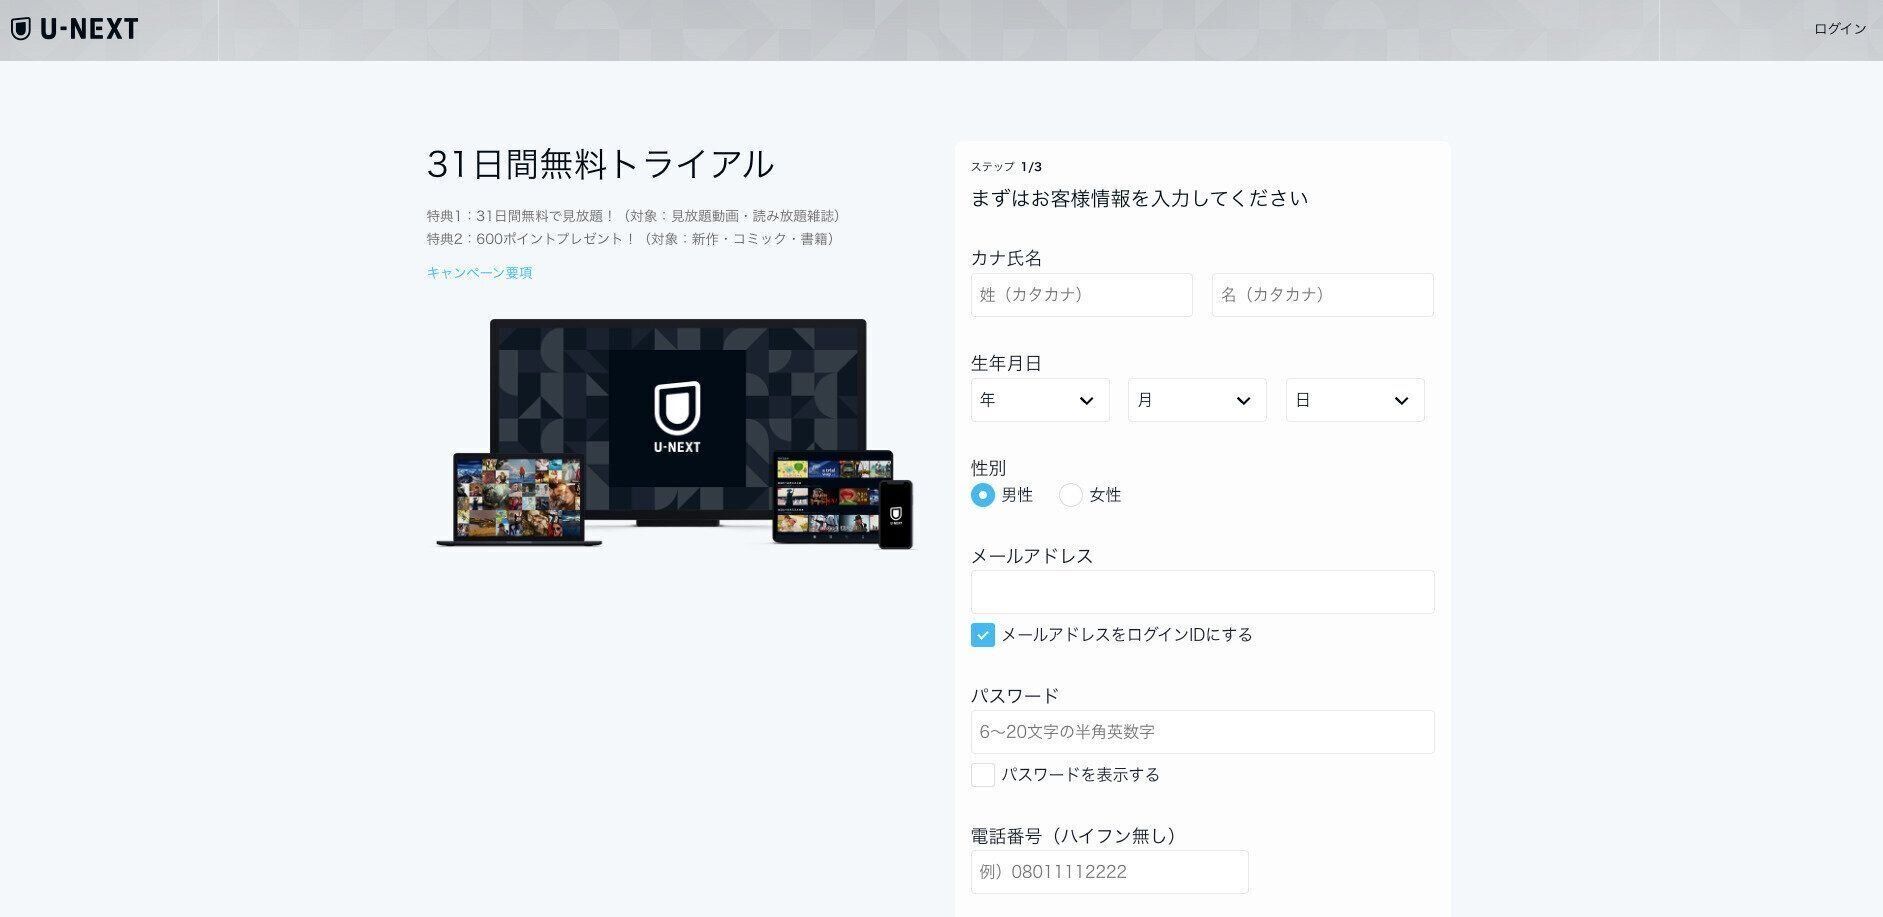1883x917 pixels.
Task: Open the 年 birth year dropdown
Action: (1040, 400)
